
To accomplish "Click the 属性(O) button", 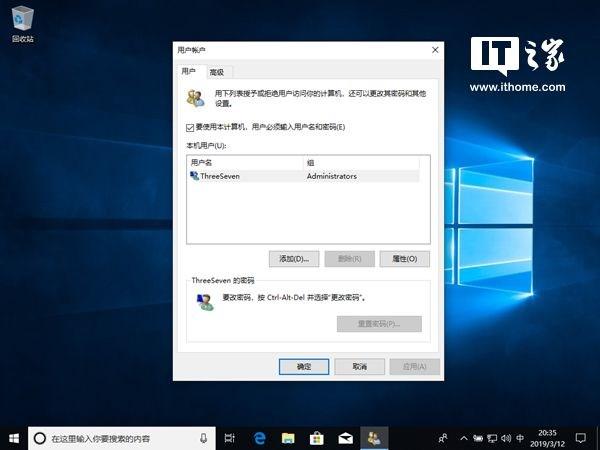I will click(x=404, y=259).
